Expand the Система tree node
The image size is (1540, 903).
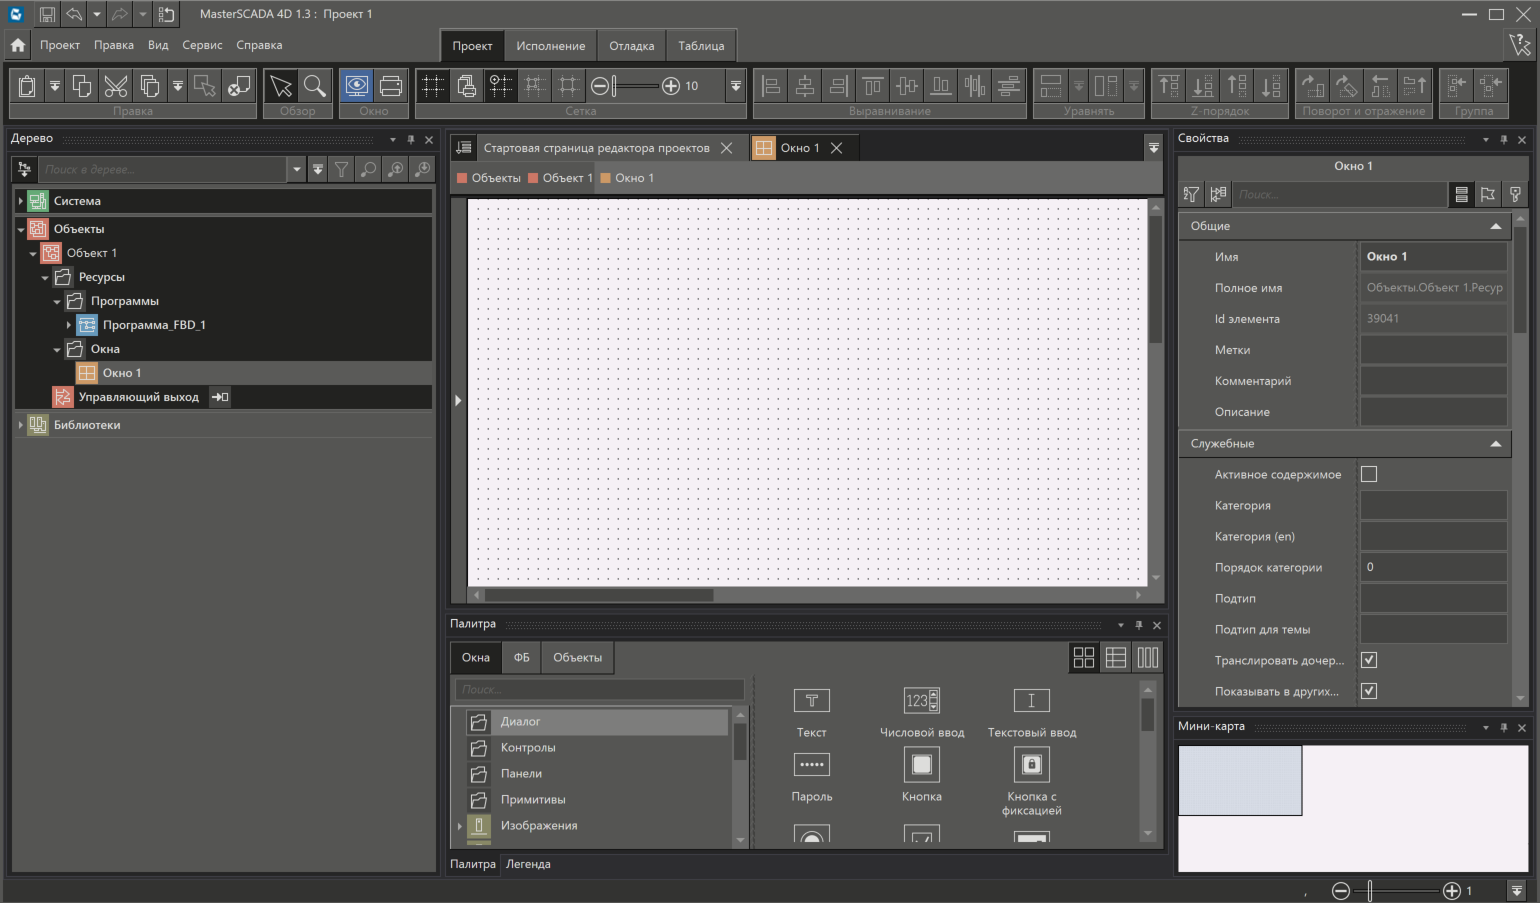pos(20,201)
